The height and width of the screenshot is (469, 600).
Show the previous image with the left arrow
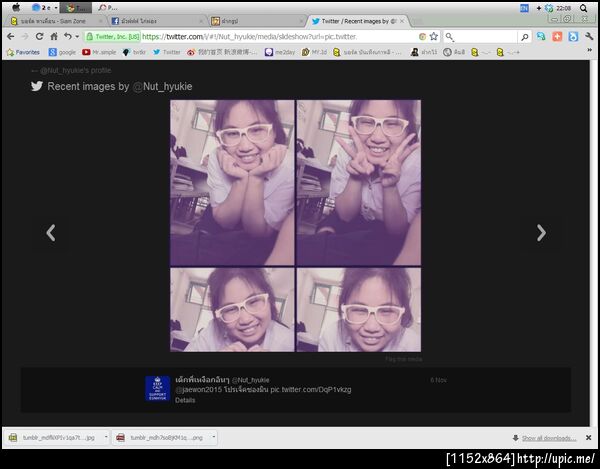point(51,233)
